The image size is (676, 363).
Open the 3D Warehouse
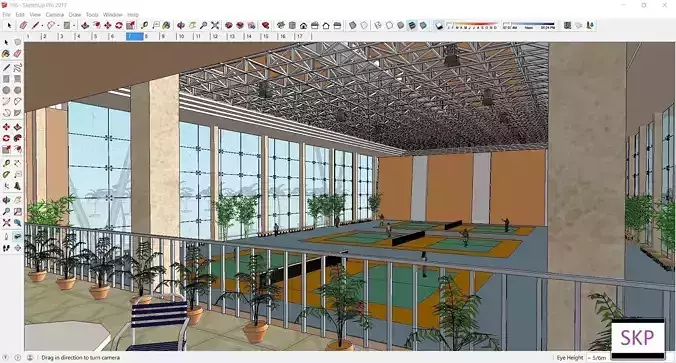[x=229, y=25]
